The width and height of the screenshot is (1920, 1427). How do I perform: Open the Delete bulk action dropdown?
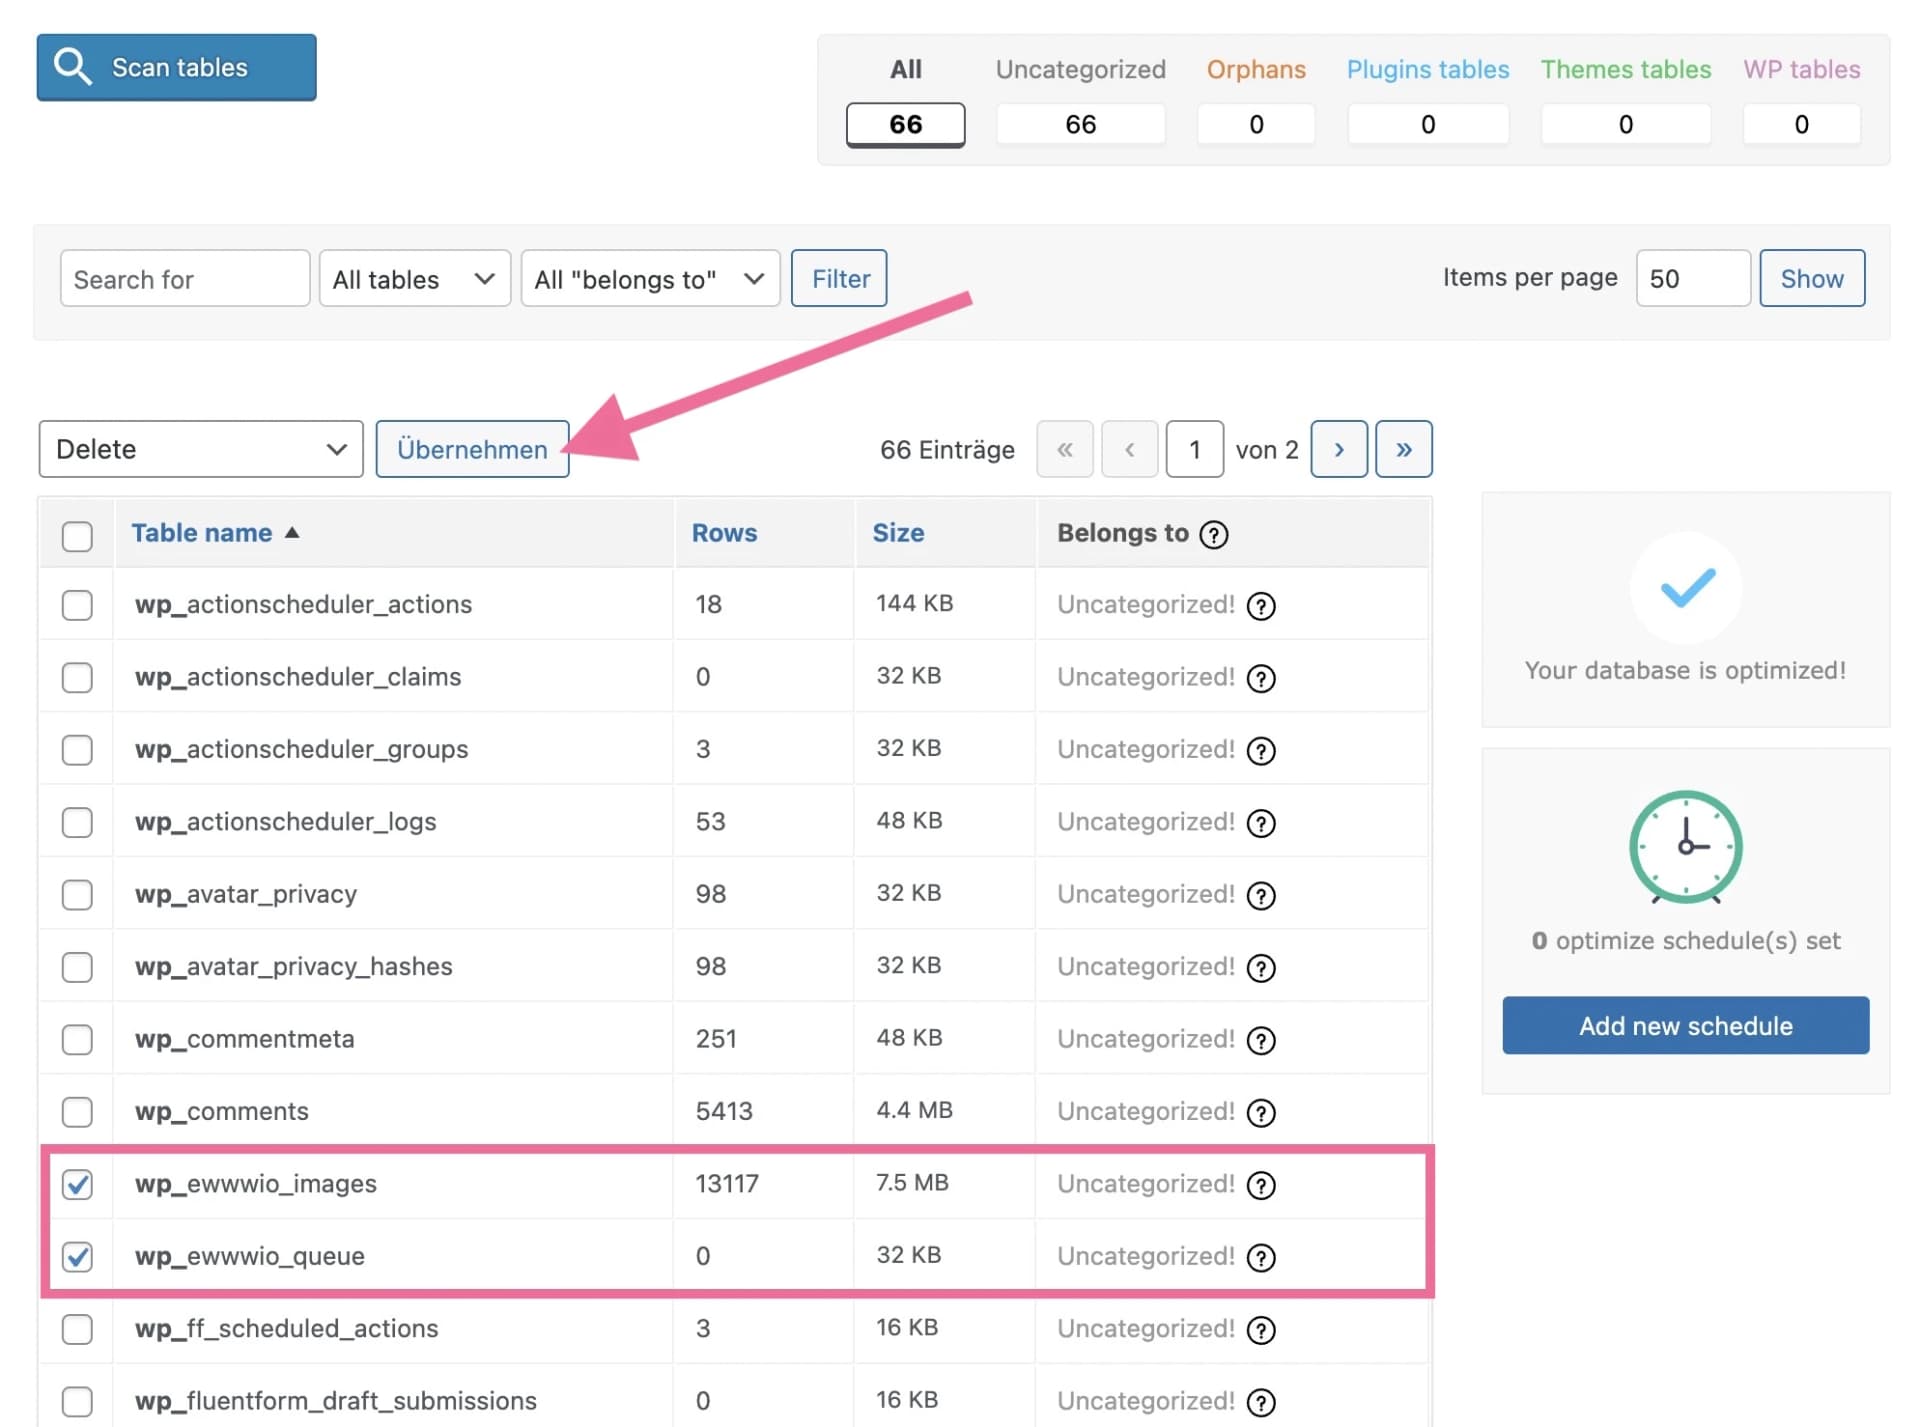pyautogui.click(x=199, y=449)
